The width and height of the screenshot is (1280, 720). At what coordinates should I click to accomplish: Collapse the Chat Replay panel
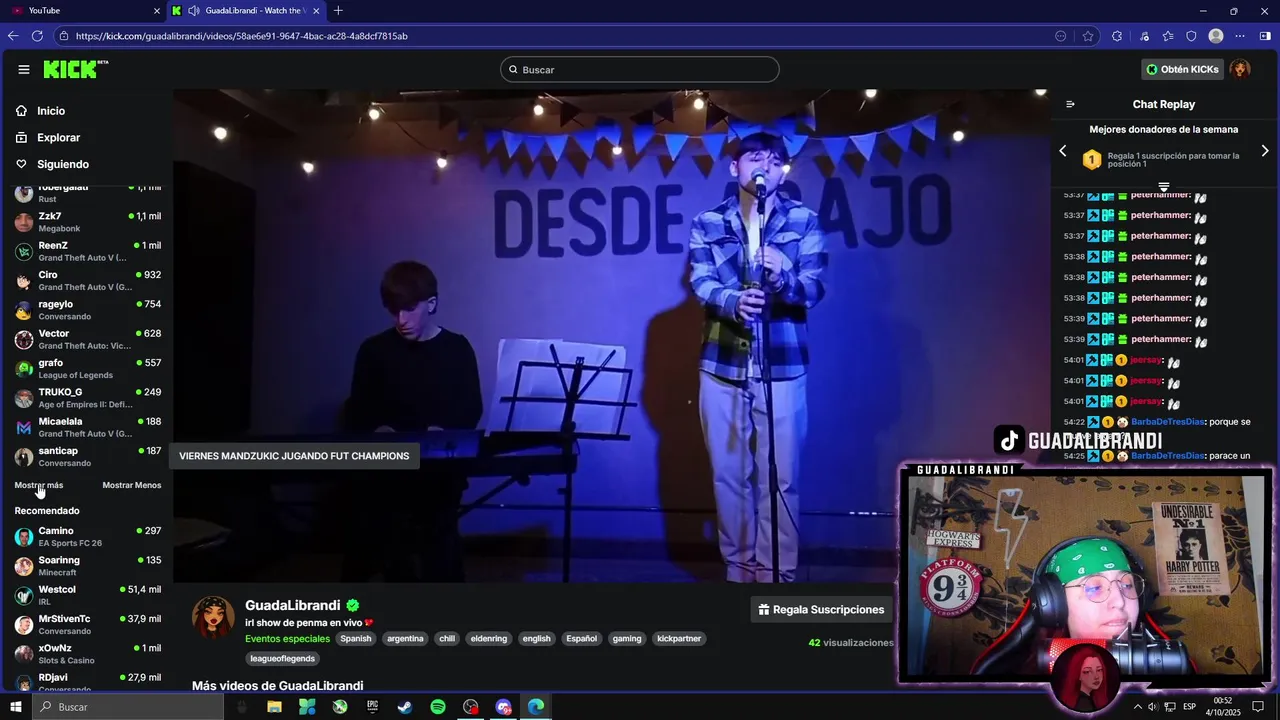1070,104
